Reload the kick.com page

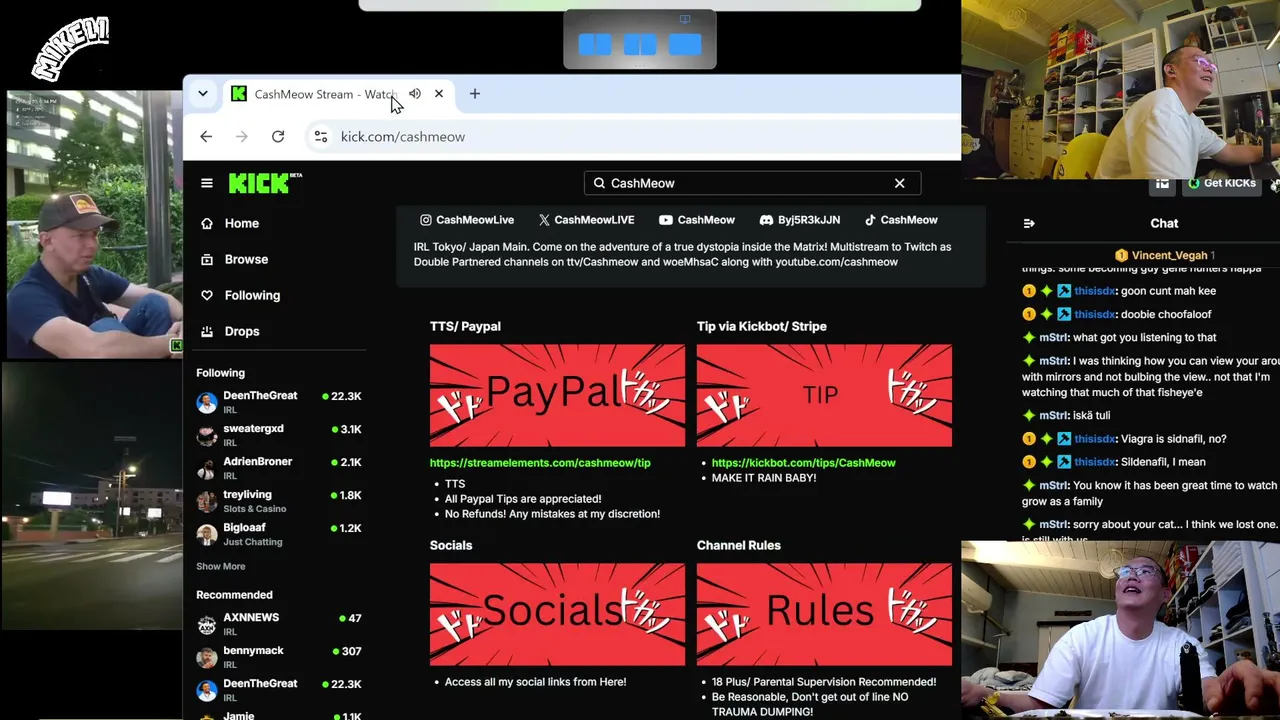coord(278,137)
